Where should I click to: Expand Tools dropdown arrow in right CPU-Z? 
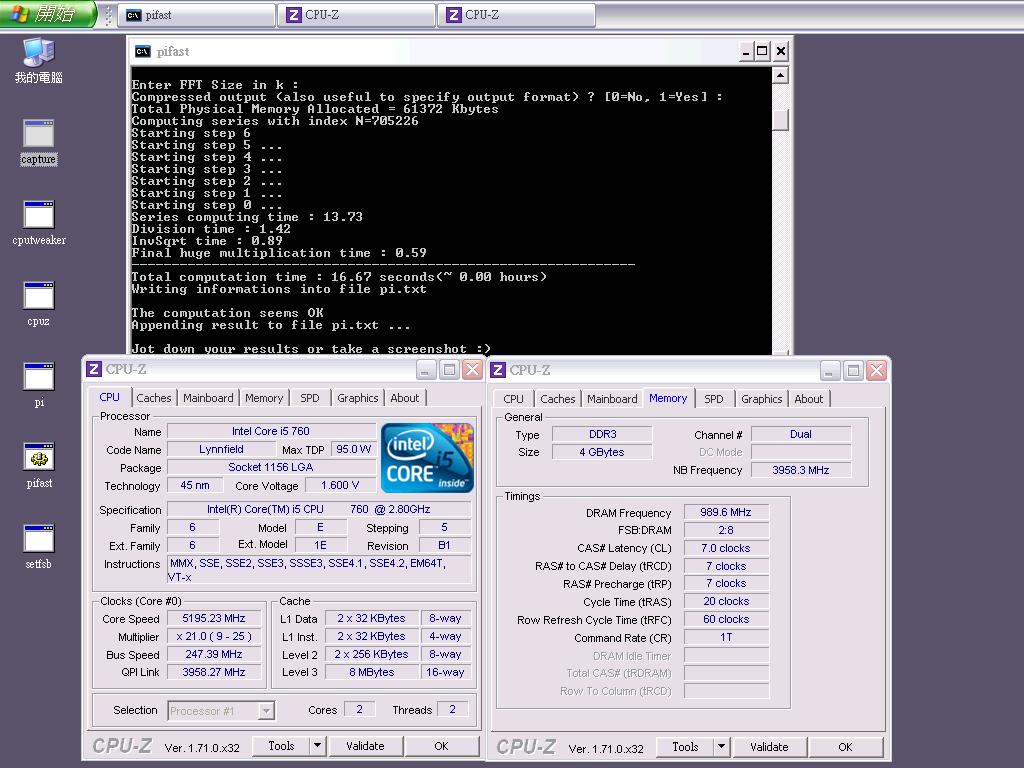721,746
